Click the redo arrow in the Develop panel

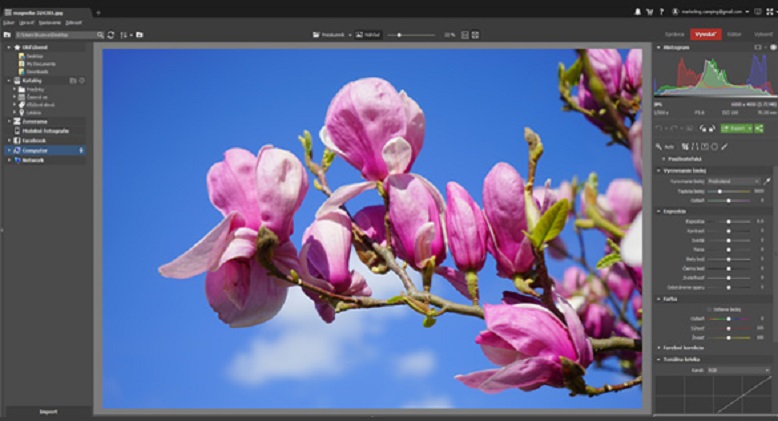pos(674,129)
